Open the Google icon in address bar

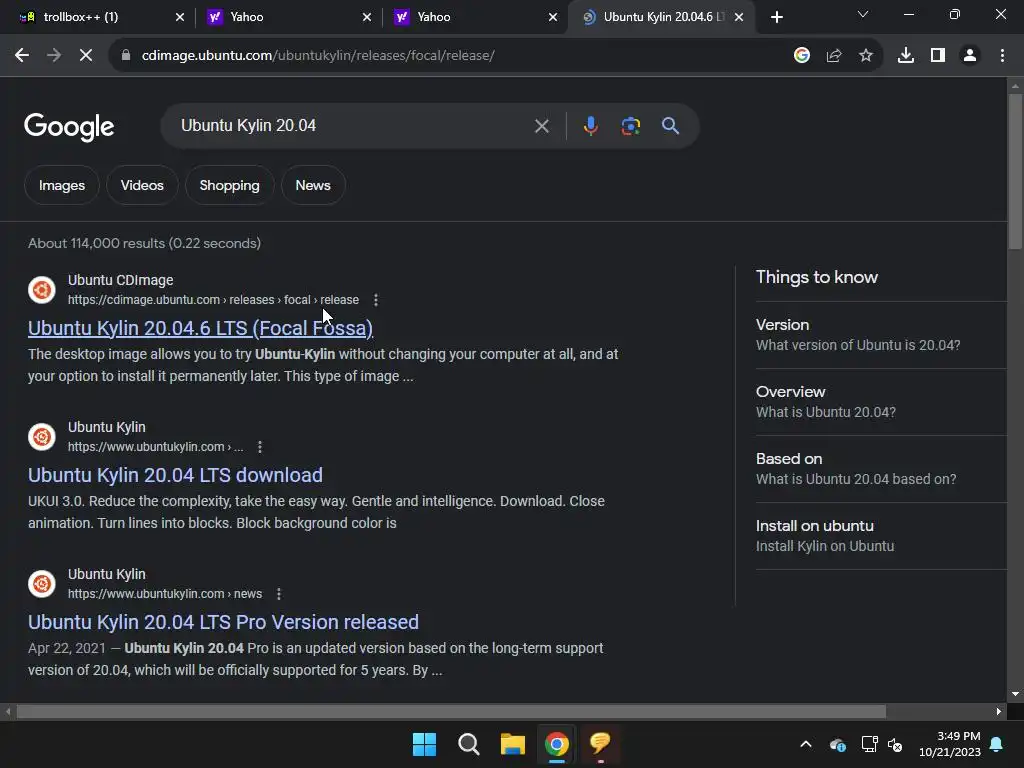(802, 56)
